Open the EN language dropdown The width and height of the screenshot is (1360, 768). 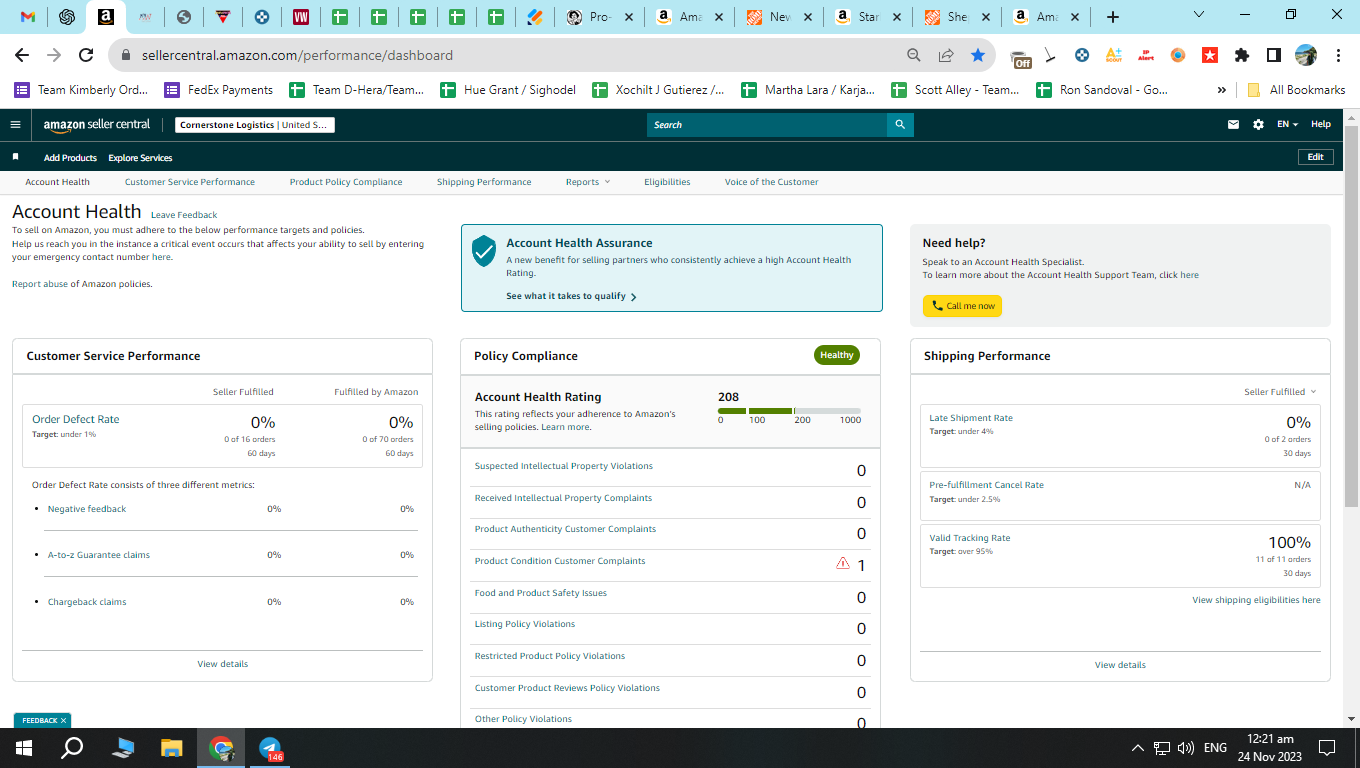tap(1287, 125)
